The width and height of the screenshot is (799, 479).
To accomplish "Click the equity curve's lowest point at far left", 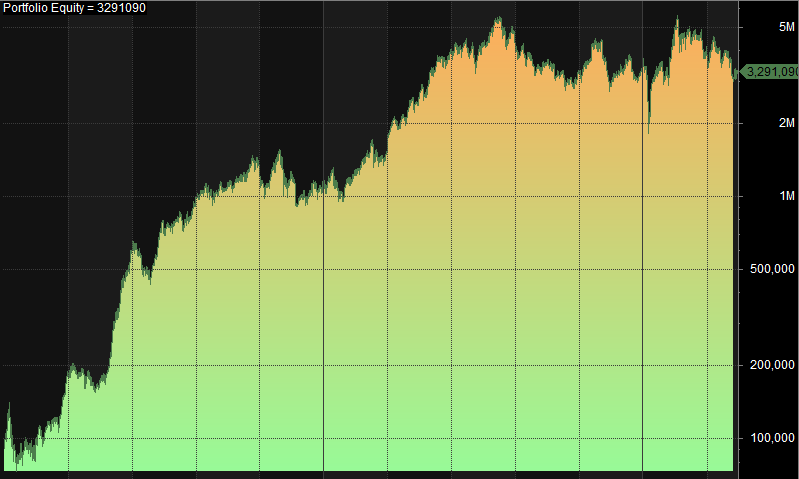I will (17, 468).
